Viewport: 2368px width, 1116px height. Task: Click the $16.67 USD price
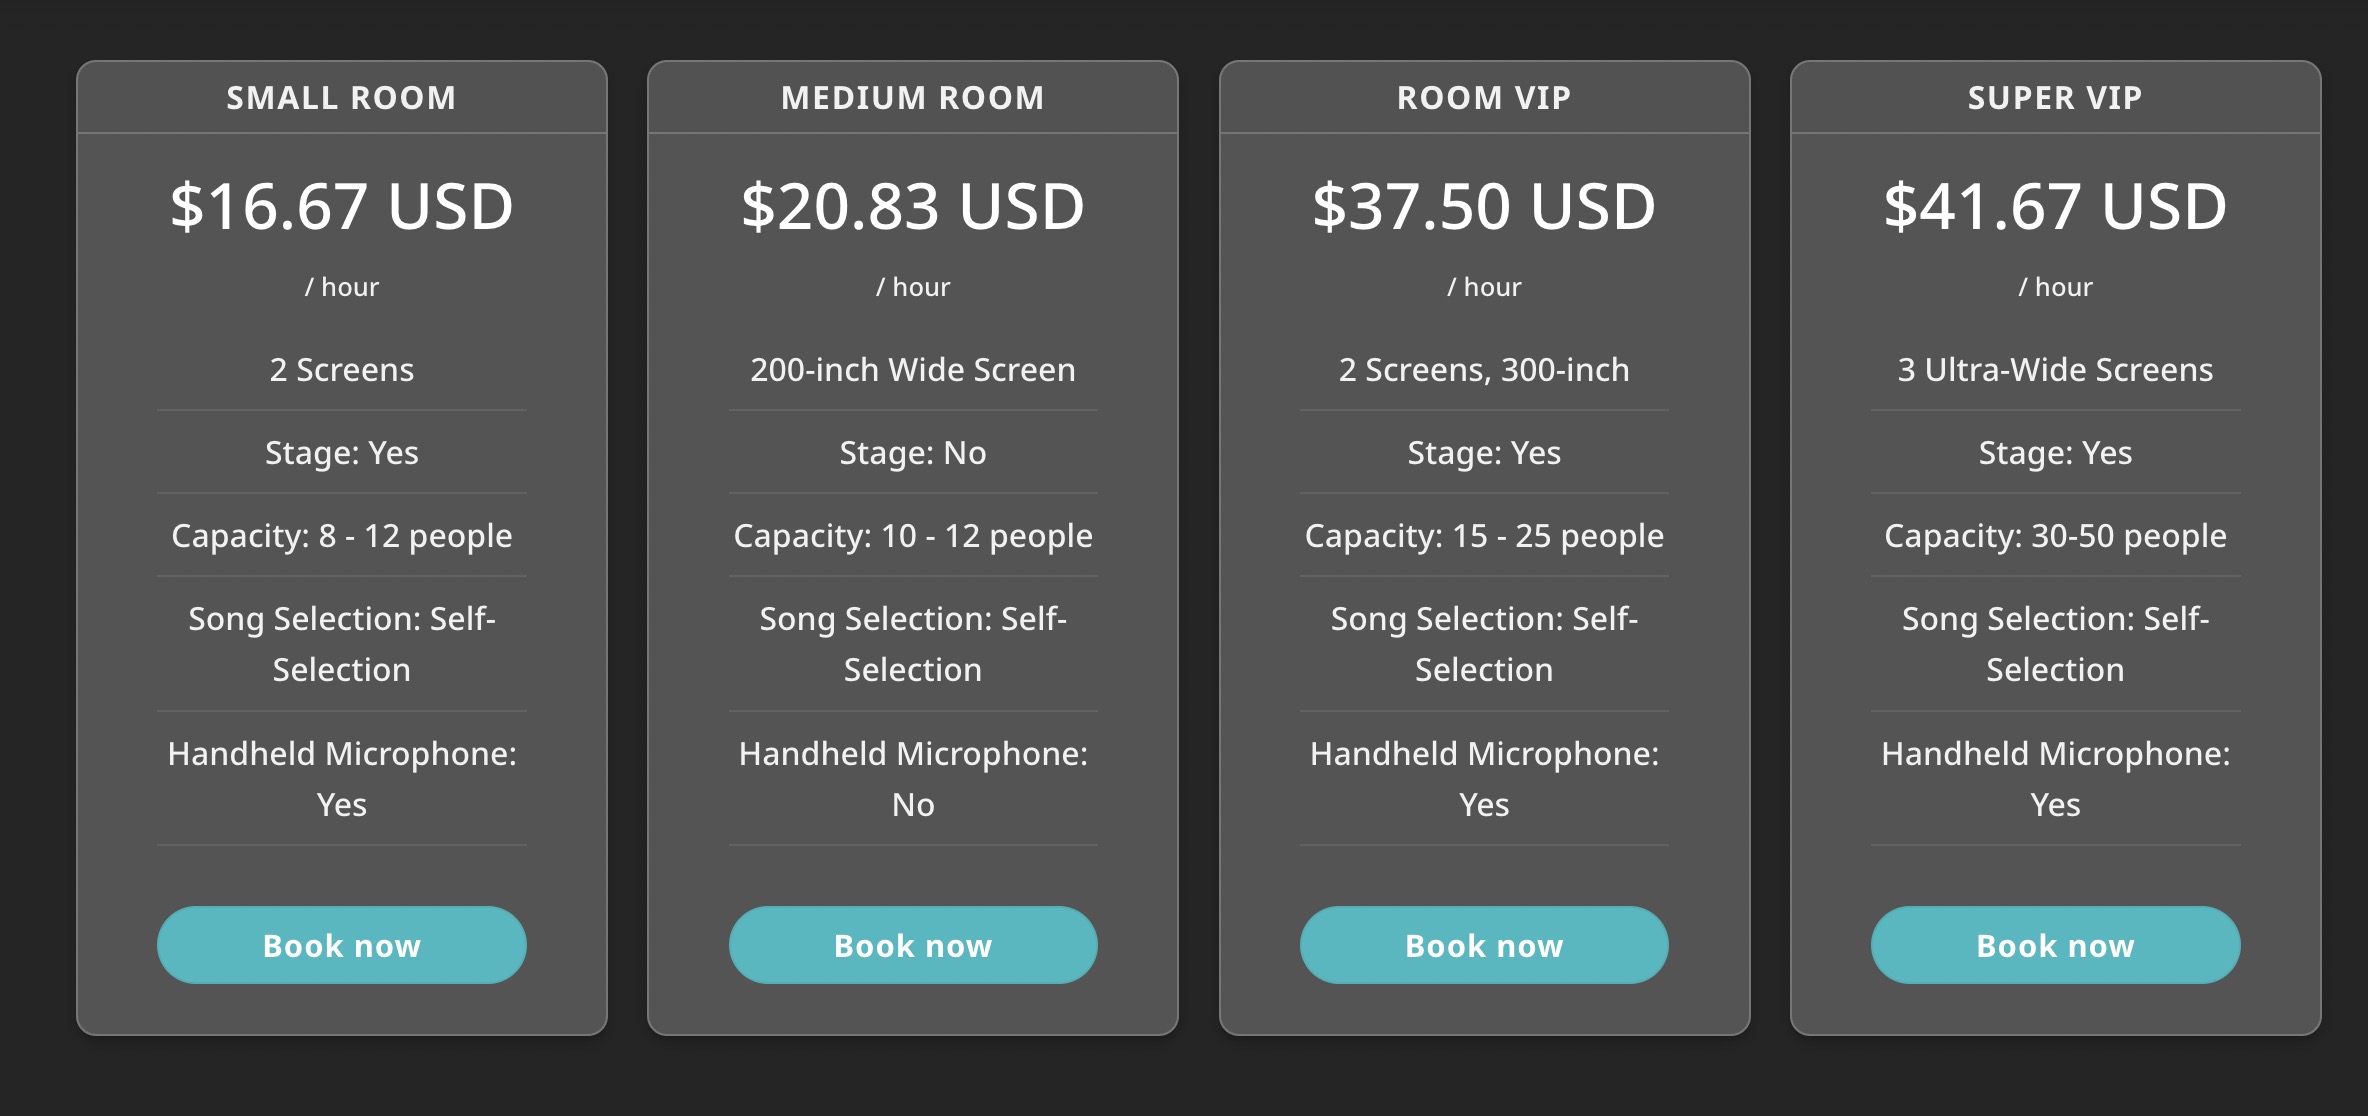(x=341, y=207)
